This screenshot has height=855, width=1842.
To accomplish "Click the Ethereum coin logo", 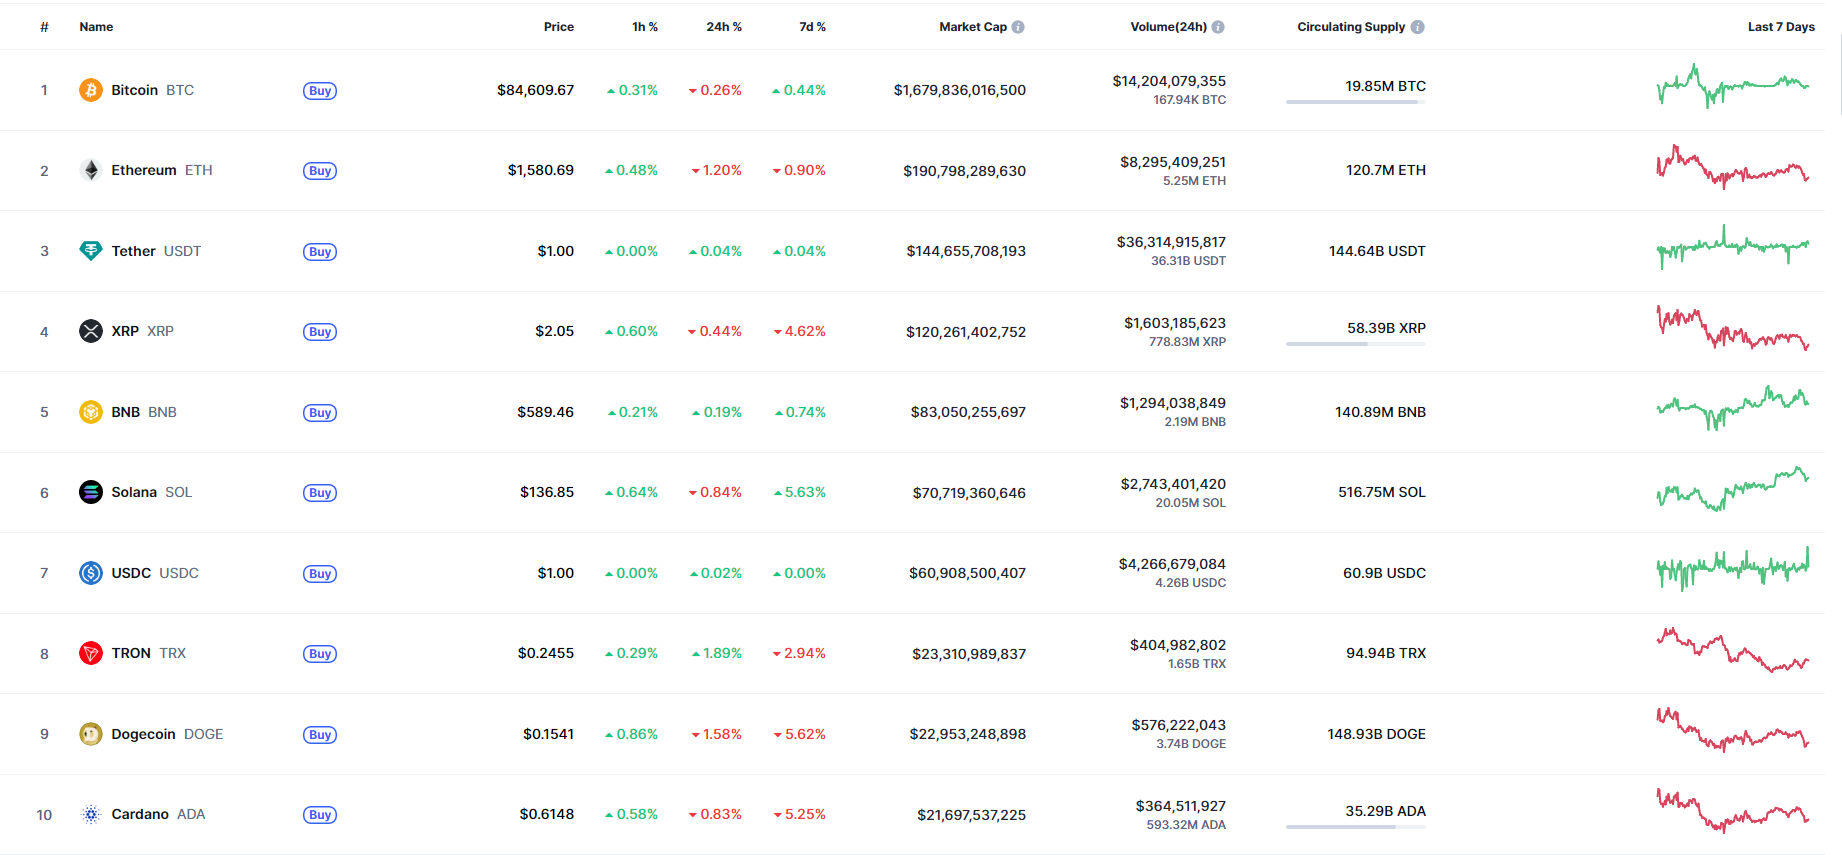I will point(91,170).
